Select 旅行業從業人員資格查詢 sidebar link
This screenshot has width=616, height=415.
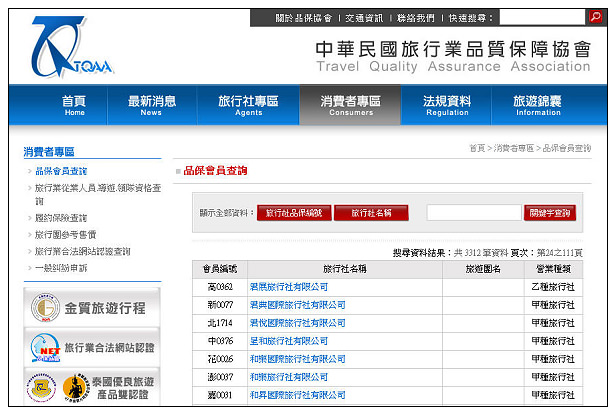tap(98, 194)
